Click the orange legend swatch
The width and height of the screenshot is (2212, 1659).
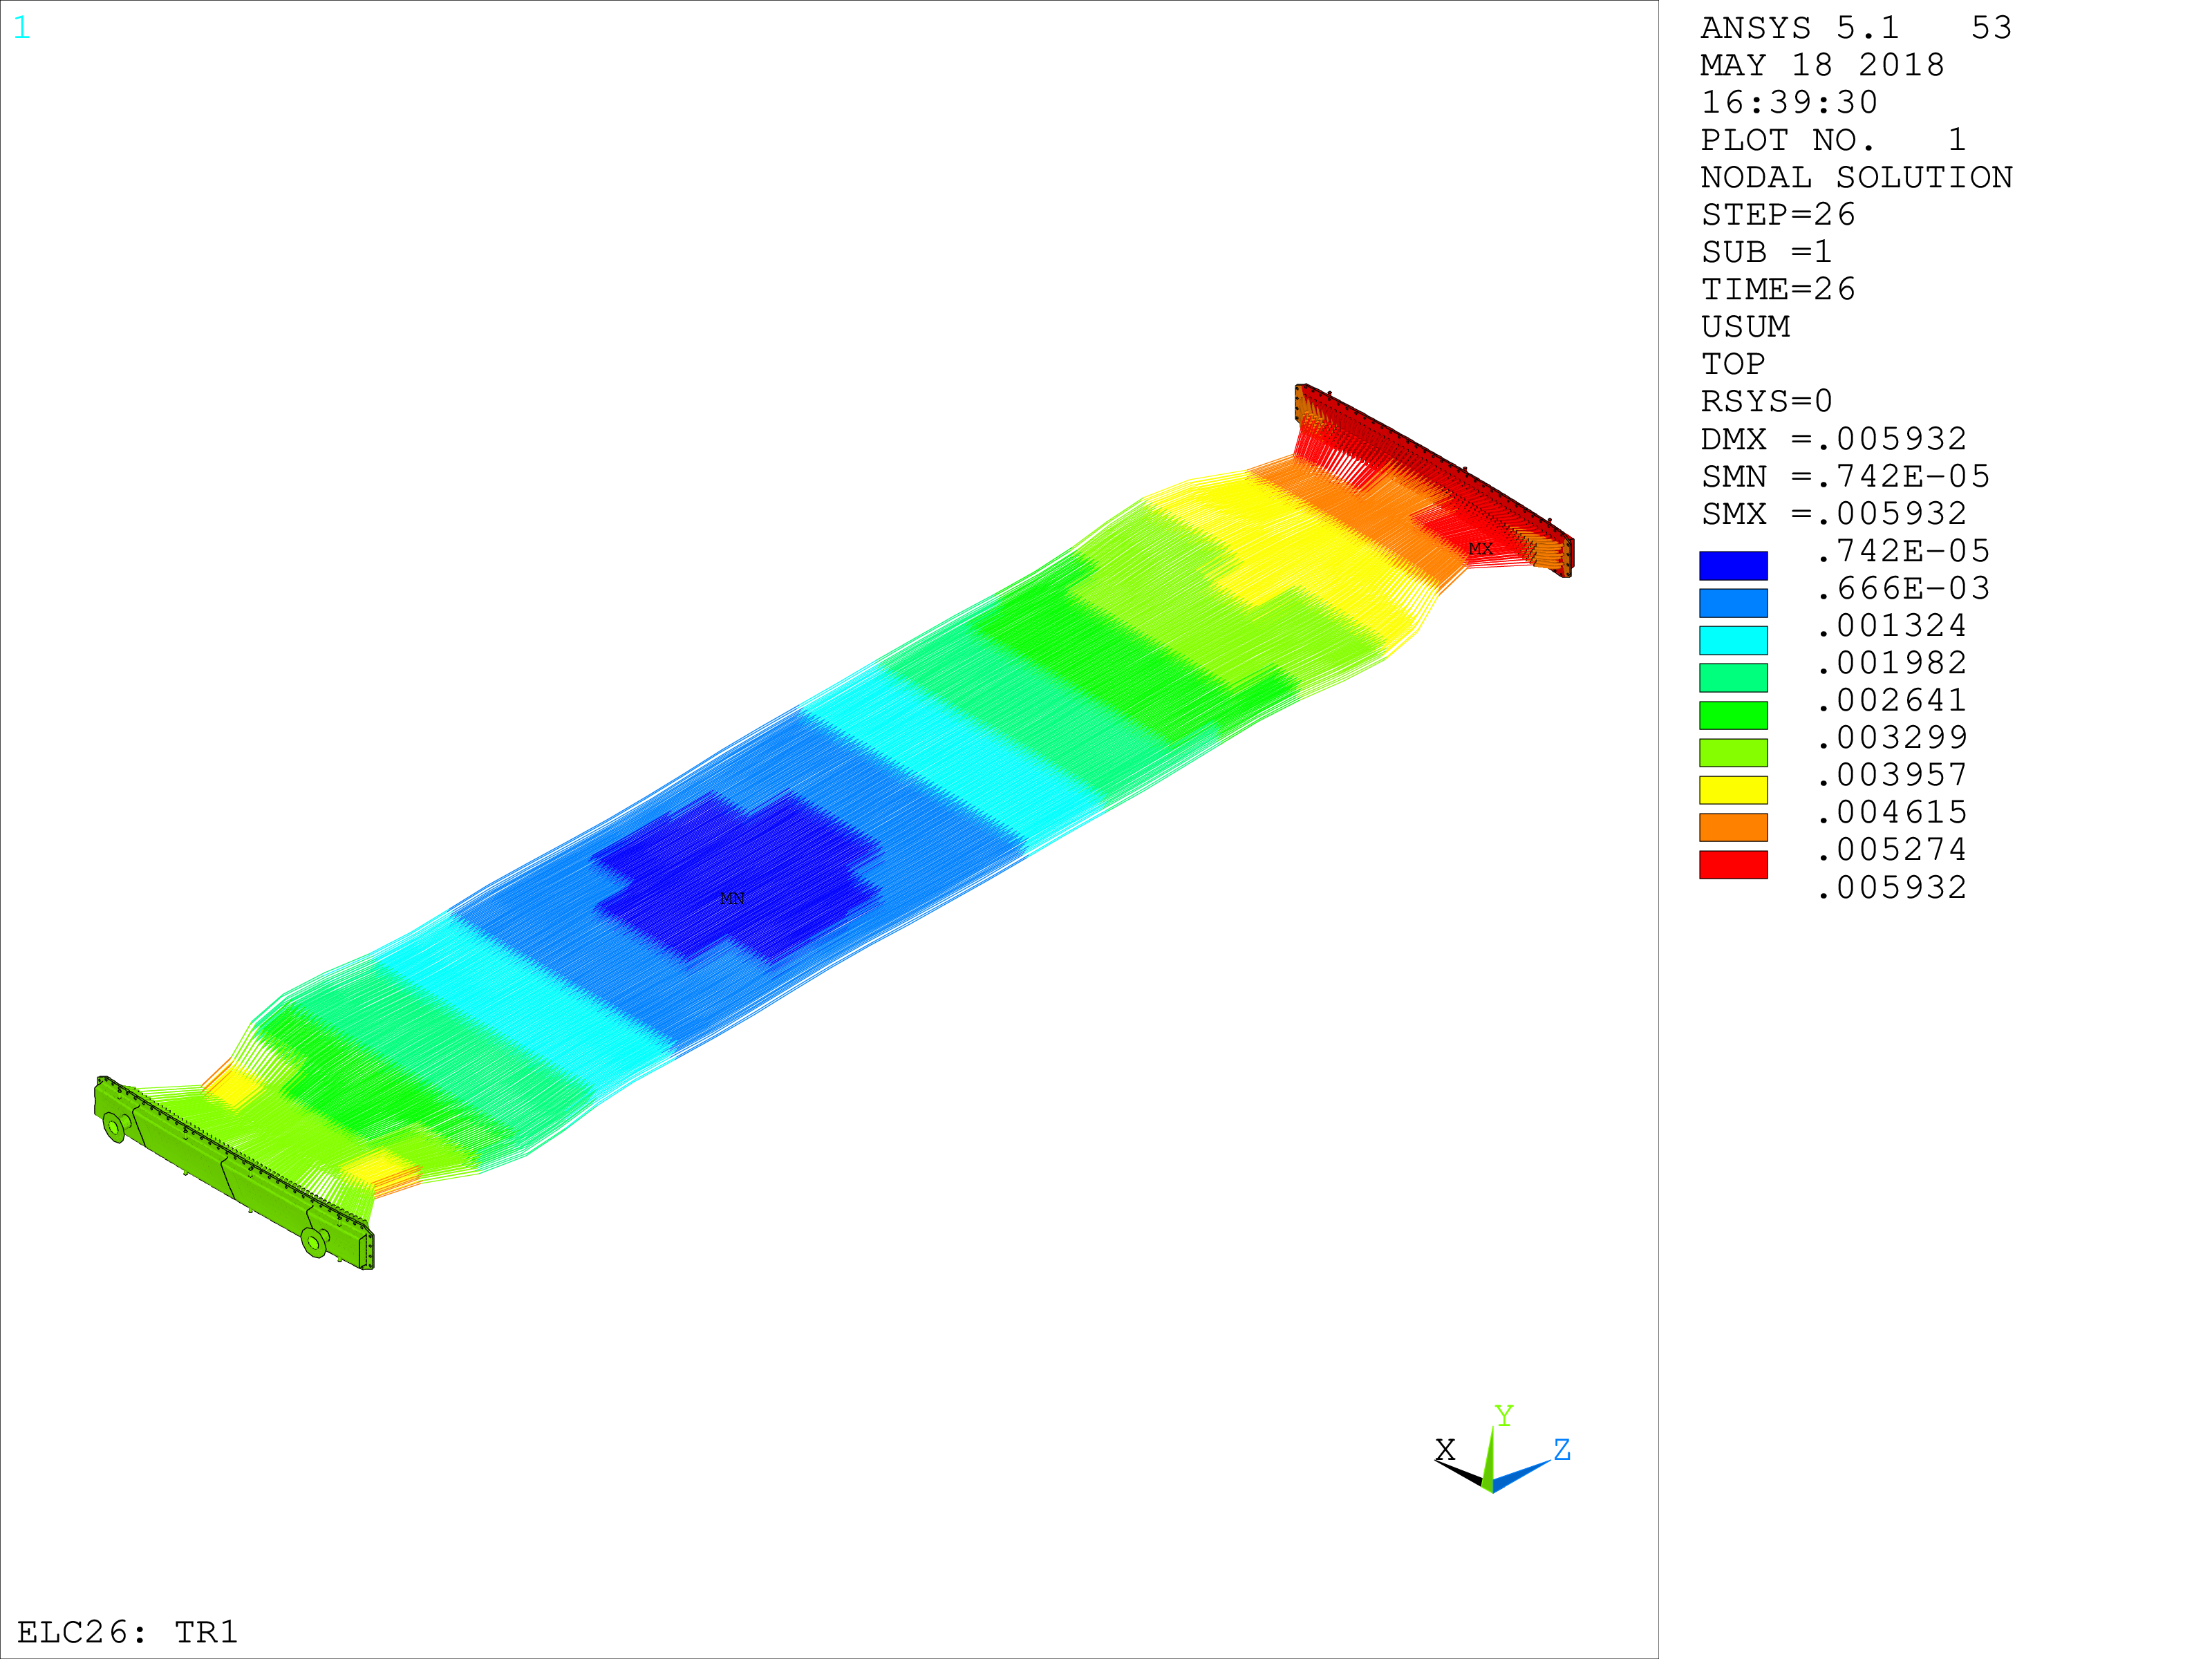click(x=1733, y=827)
